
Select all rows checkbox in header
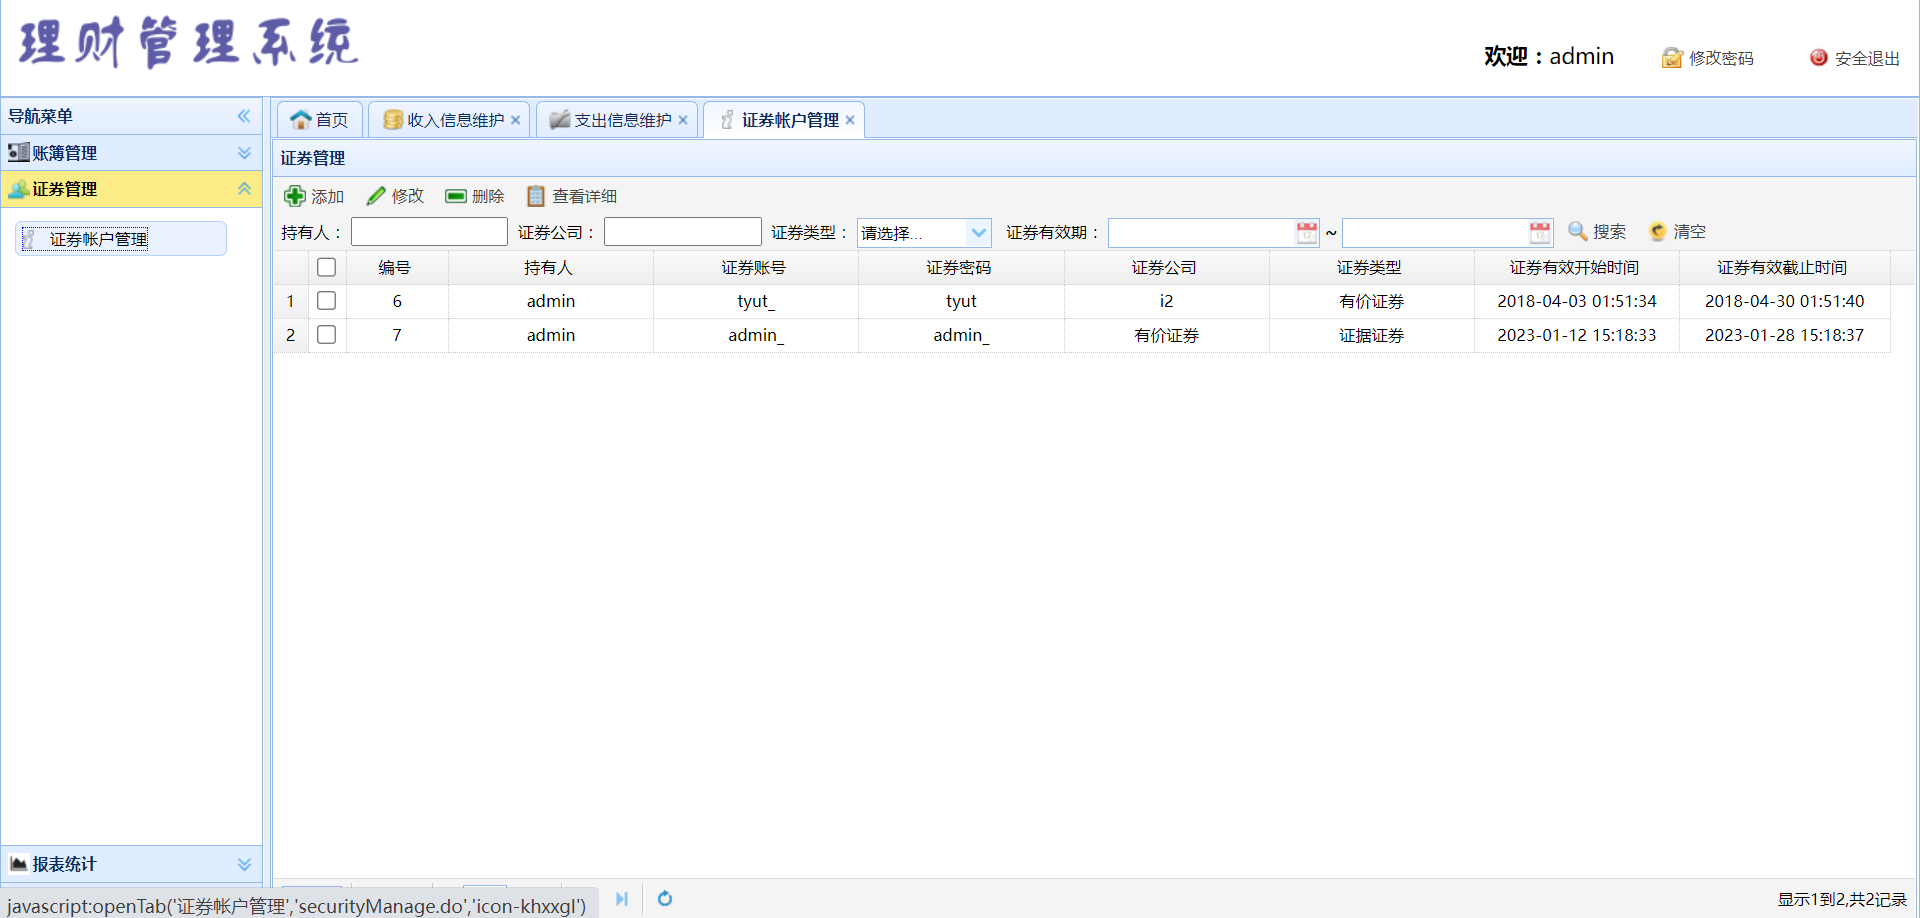(x=326, y=267)
